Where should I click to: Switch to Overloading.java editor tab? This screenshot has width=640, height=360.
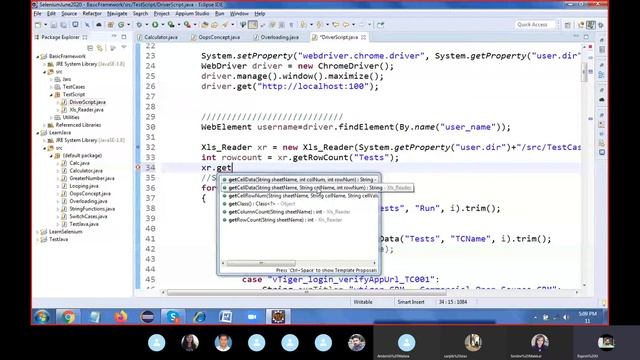point(276,37)
